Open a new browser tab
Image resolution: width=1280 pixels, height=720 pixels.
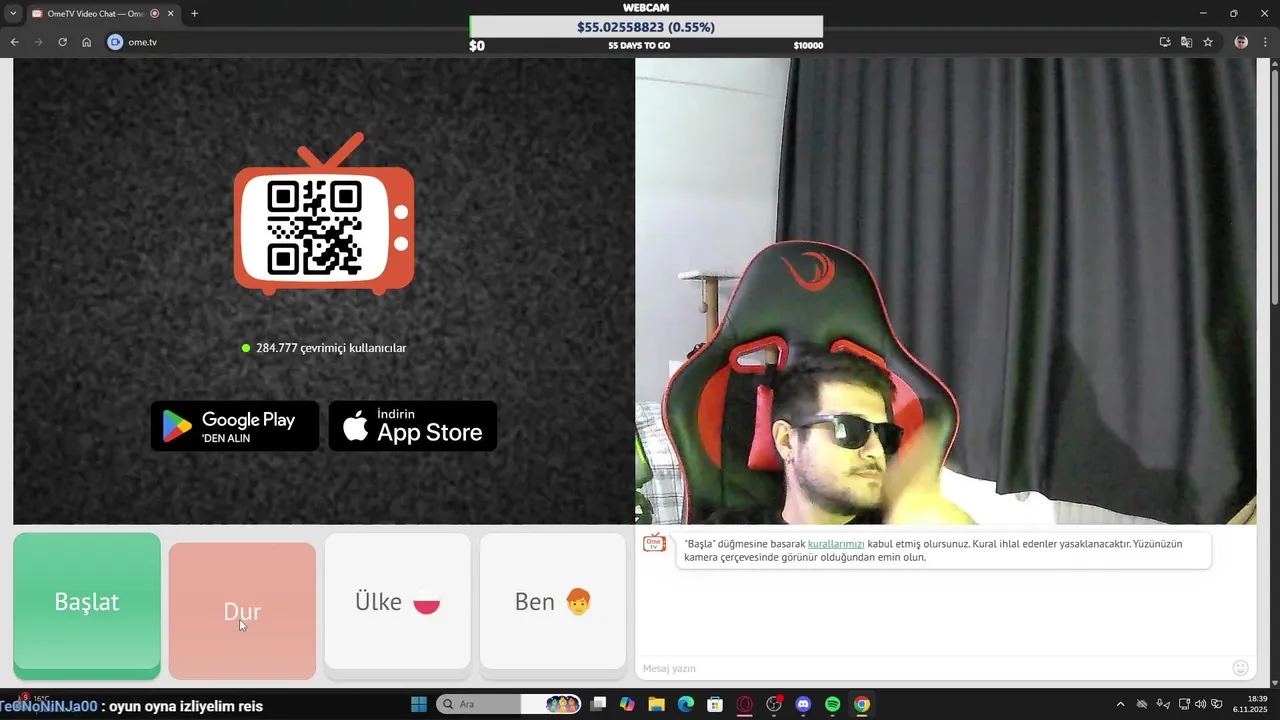(x=194, y=14)
